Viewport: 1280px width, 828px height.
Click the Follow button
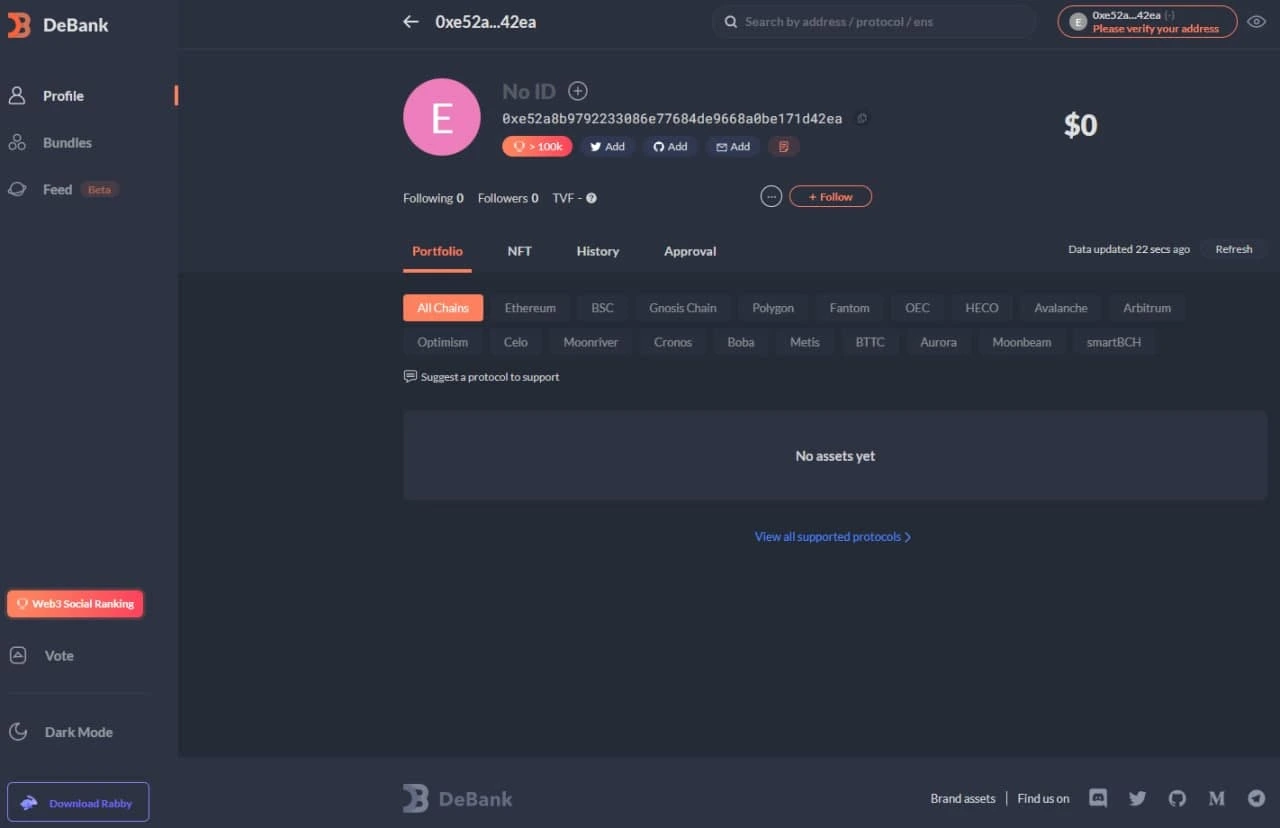830,196
